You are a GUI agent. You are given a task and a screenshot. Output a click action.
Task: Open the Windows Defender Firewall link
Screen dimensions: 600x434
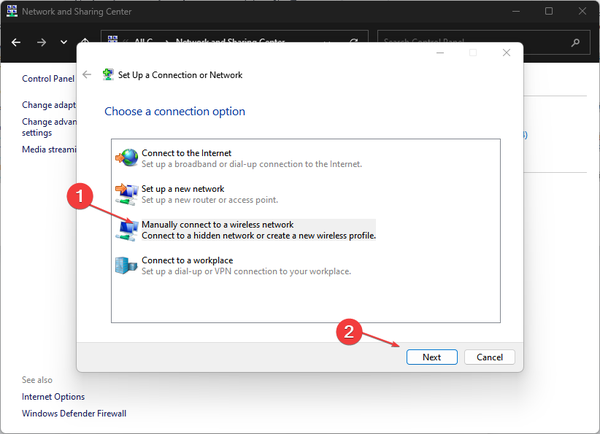(x=74, y=413)
